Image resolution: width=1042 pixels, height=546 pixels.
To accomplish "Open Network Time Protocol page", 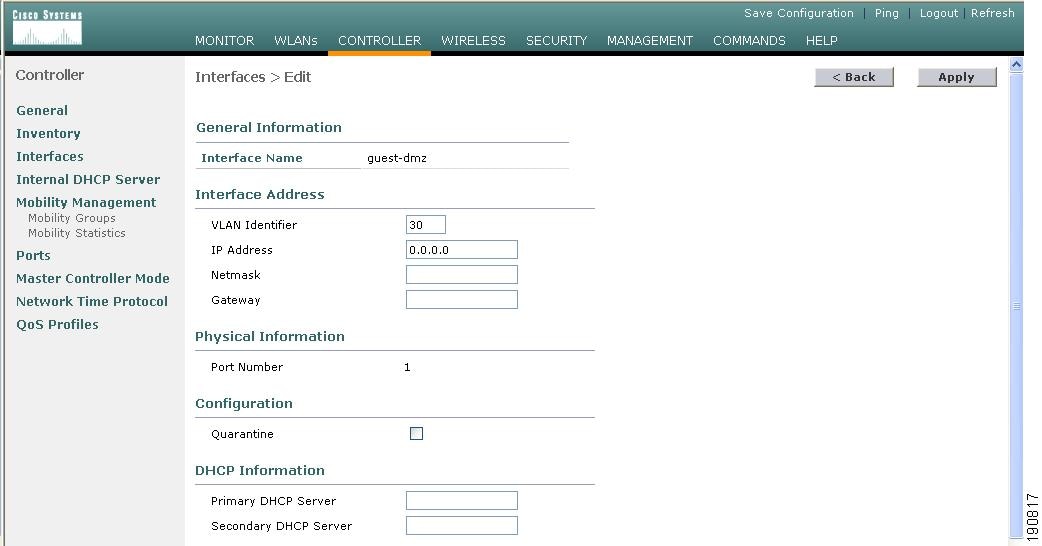I will (x=92, y=302).
